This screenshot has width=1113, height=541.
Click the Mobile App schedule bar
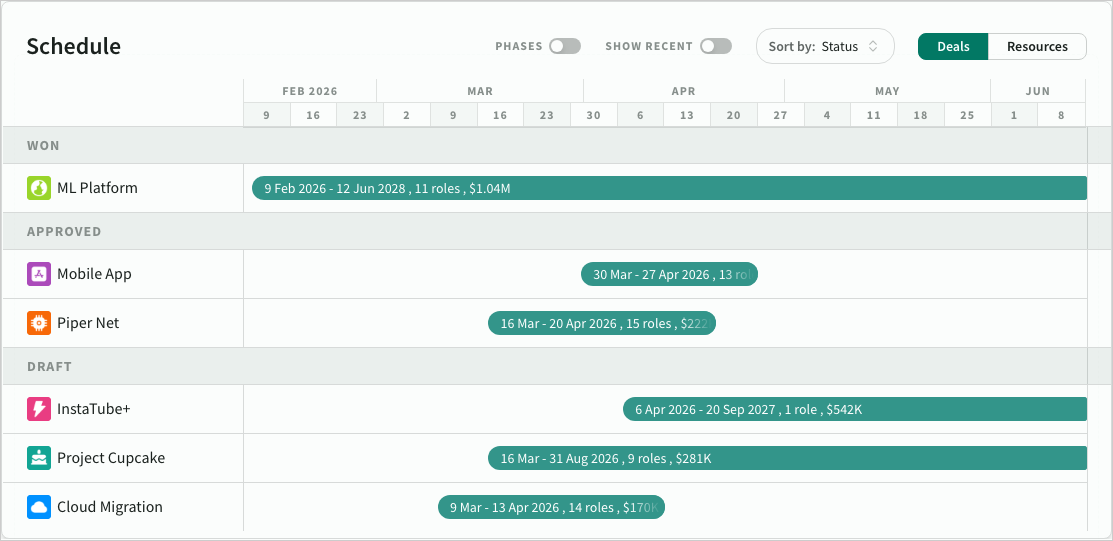tap(669, 274)
